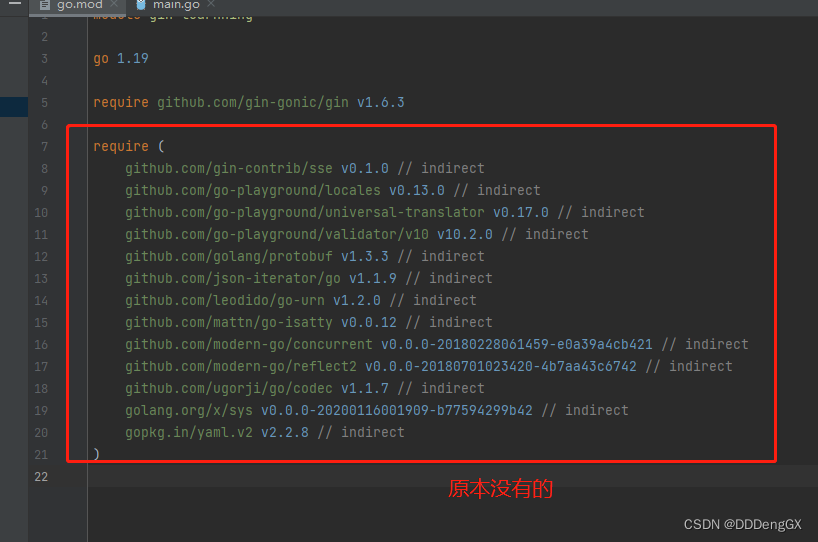The width and height of the screenshot is (818, 542).
Task: Click the 'require (' block opening line
Action: pos(129,147)
